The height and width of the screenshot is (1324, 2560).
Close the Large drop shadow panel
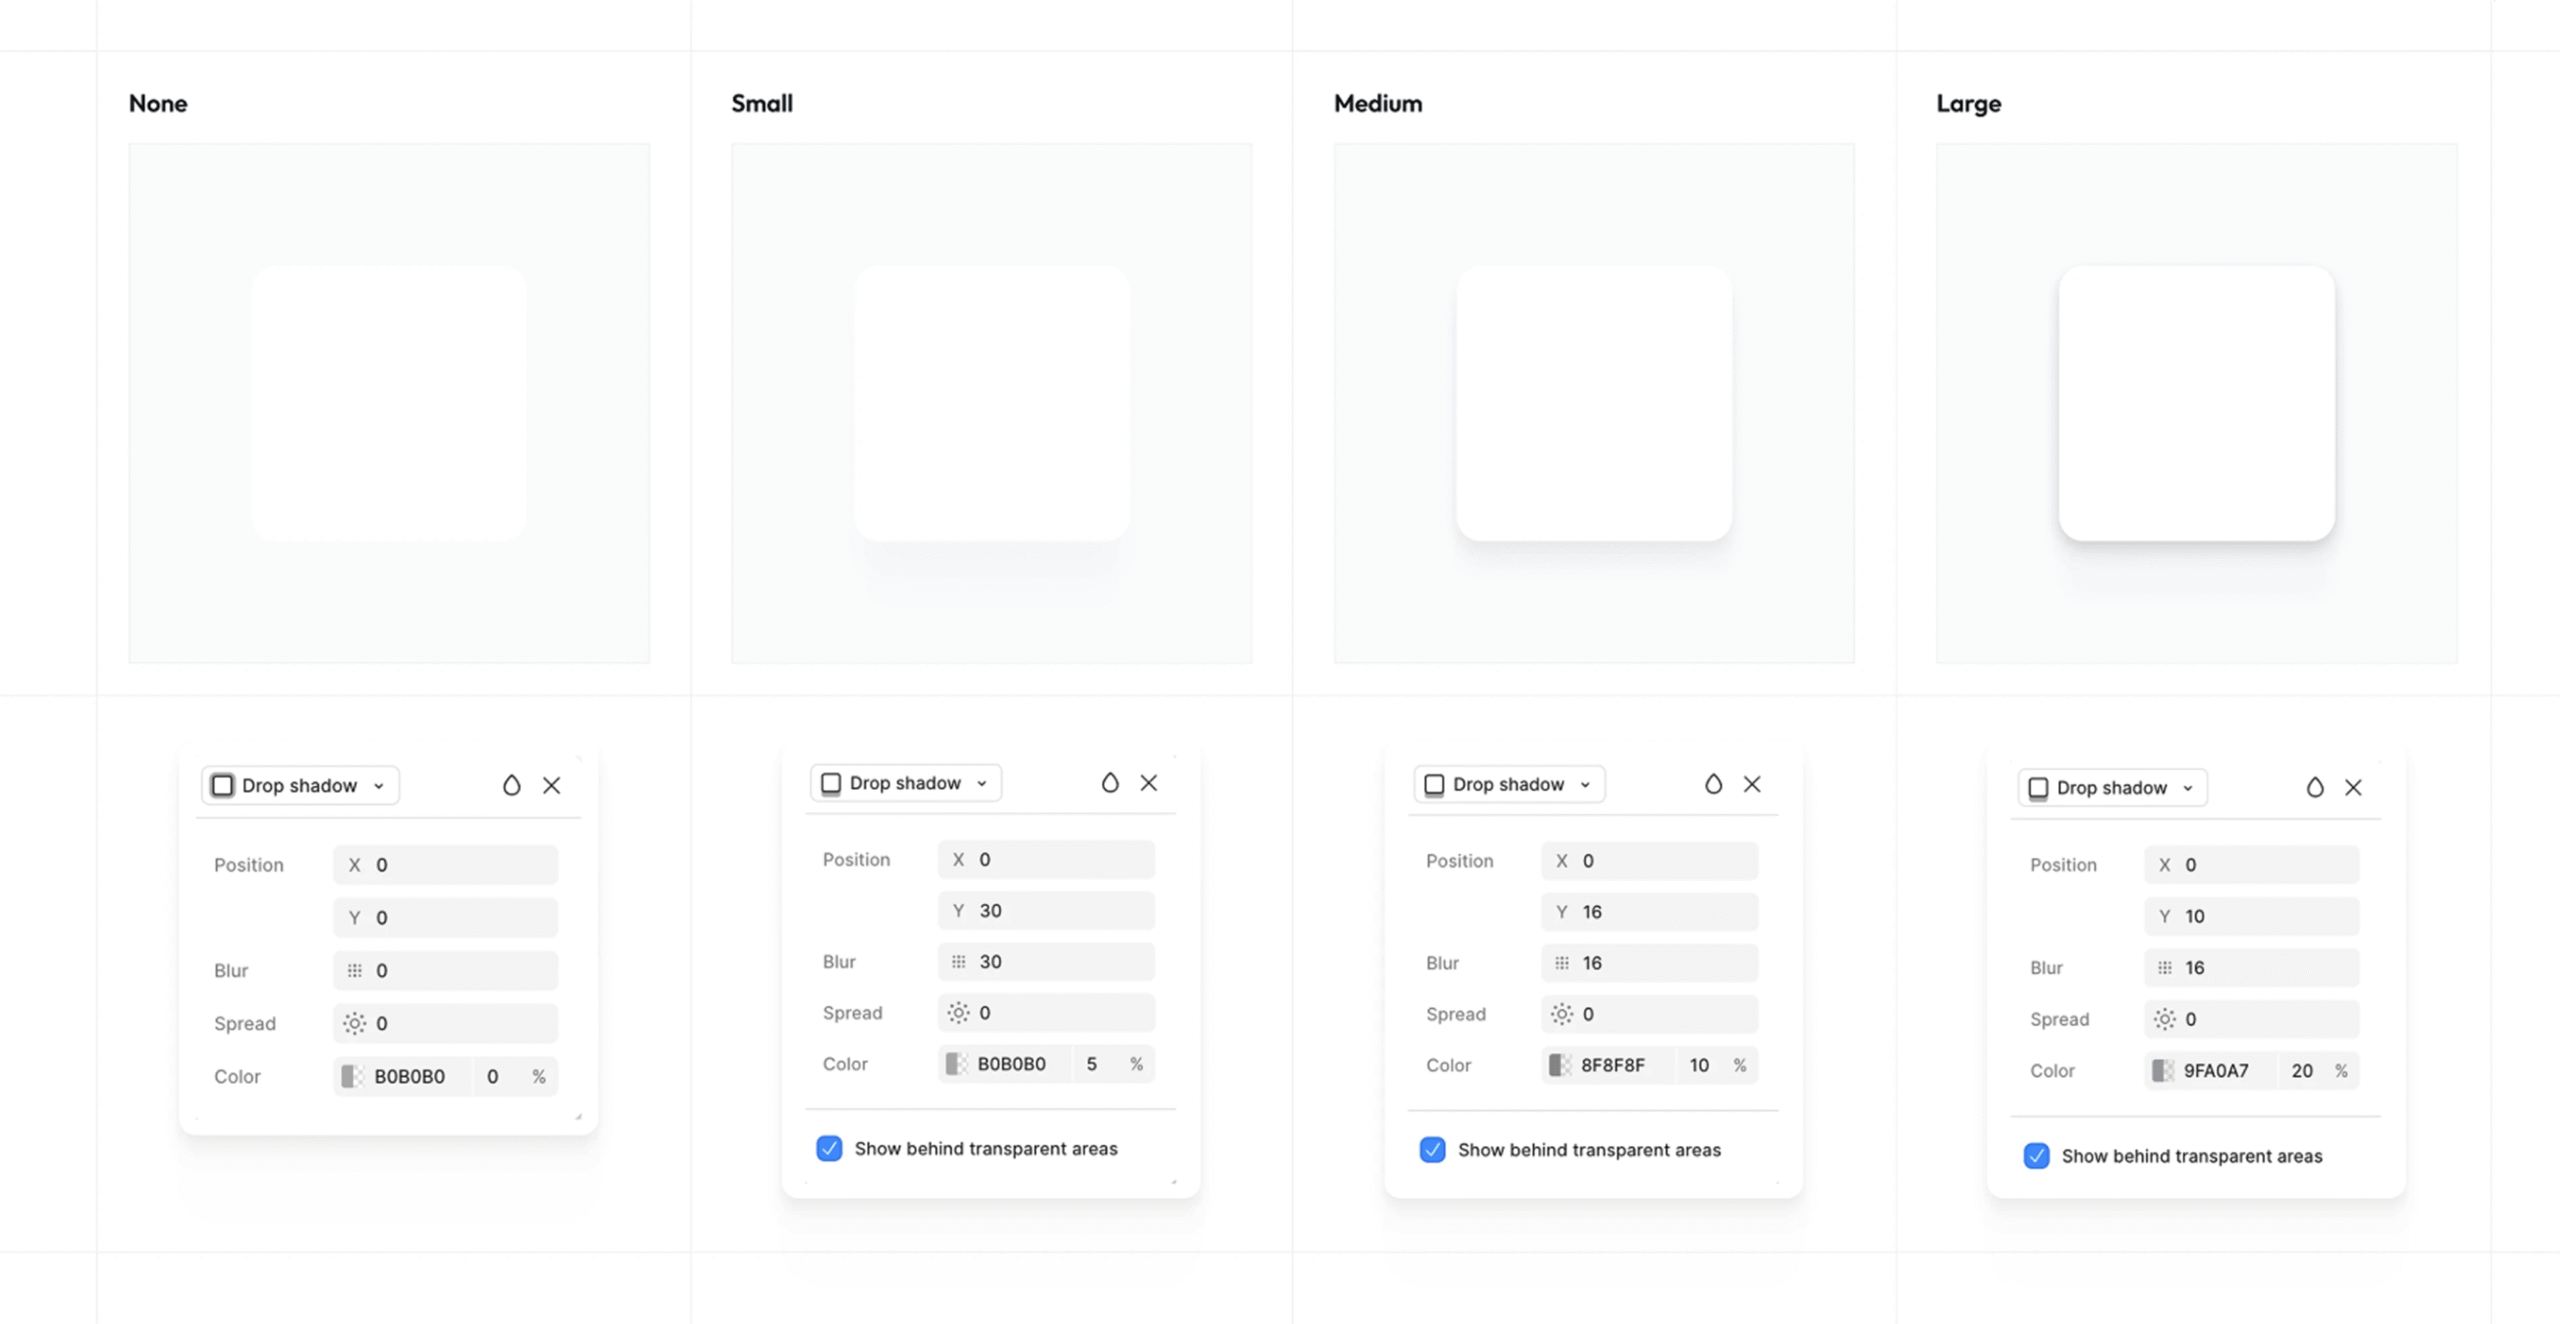click(x=2353, y=788)
